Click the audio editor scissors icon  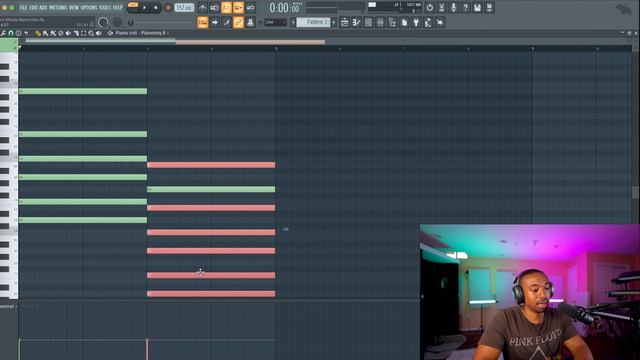pos(441,7)
